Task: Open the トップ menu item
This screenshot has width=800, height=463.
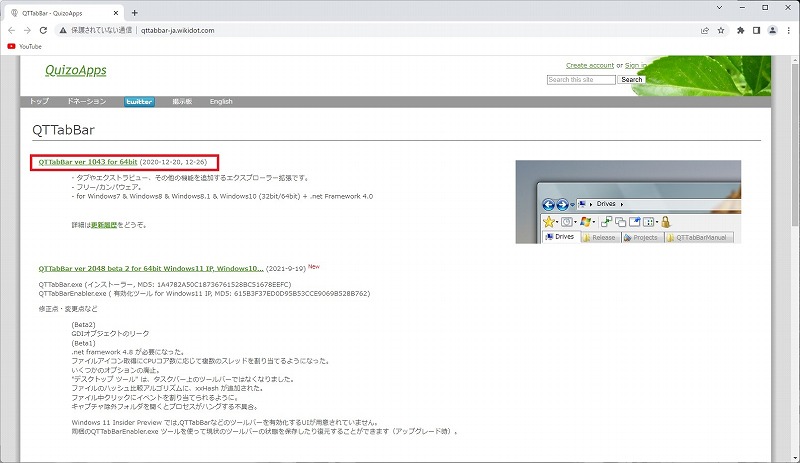Action: pyautogui.click(x=39, y=102)
